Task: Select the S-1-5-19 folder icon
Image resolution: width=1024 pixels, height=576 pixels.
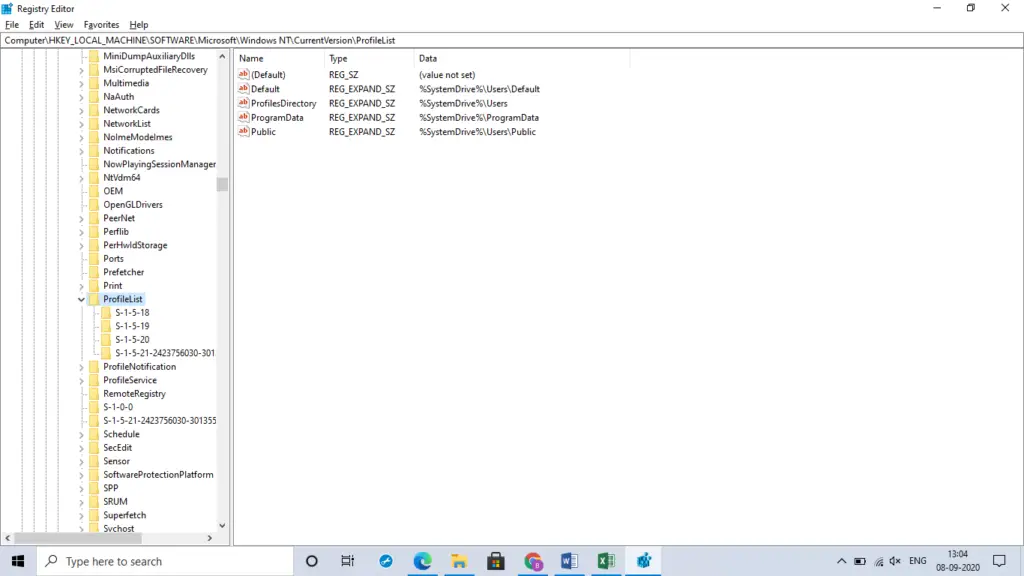Action: (106, 326)
